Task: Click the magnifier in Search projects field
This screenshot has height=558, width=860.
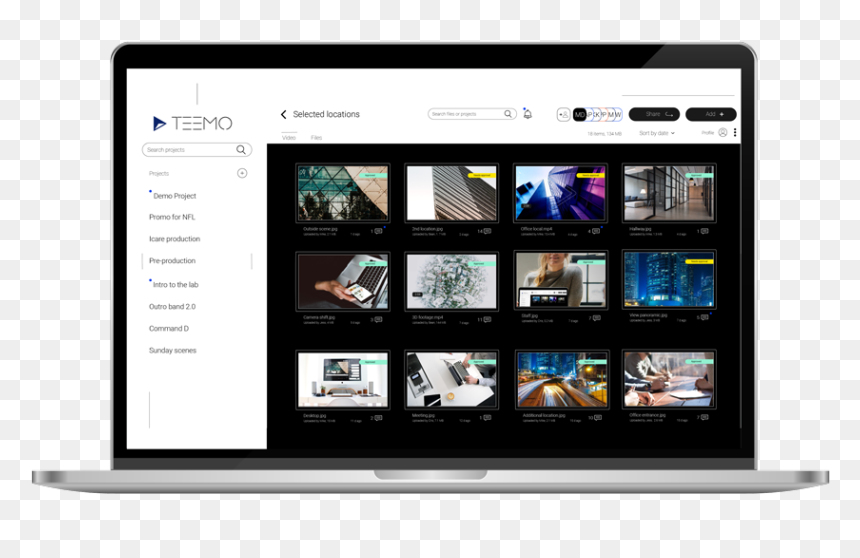Action: pos(241,150)
